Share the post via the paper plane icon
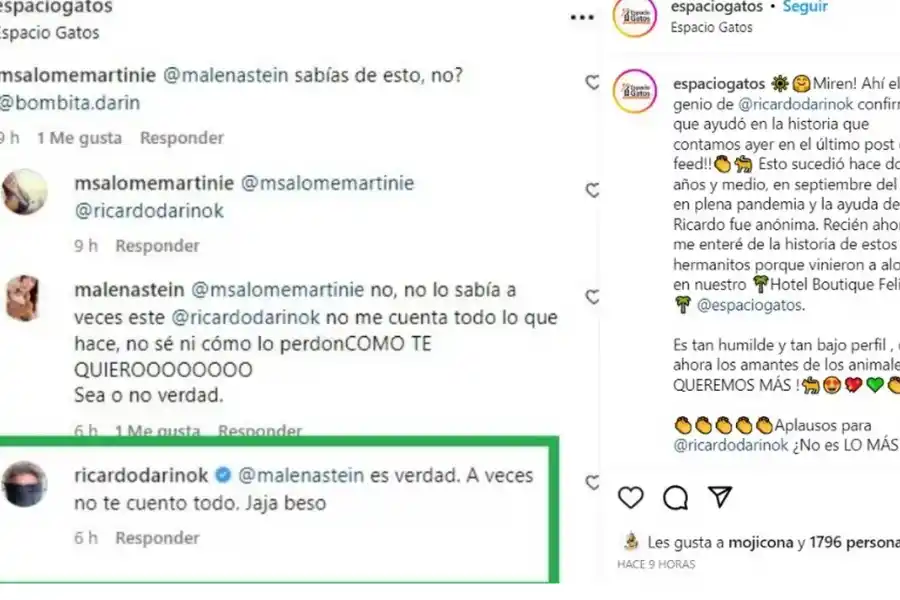Image resolution: width=900 pixels, height=600 pixels. pos(720,496)
